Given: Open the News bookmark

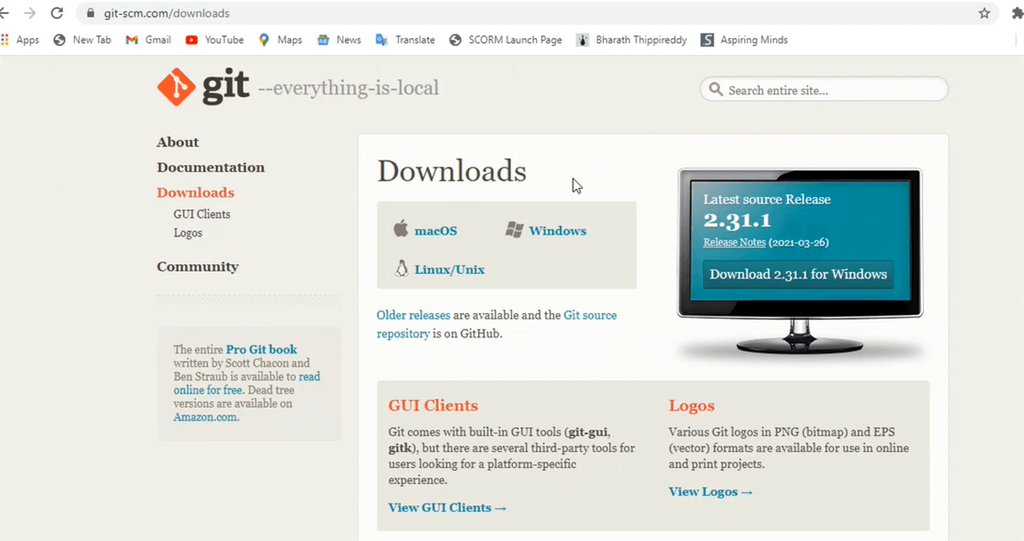Looking at the screenshot, I should coord(339,40).
